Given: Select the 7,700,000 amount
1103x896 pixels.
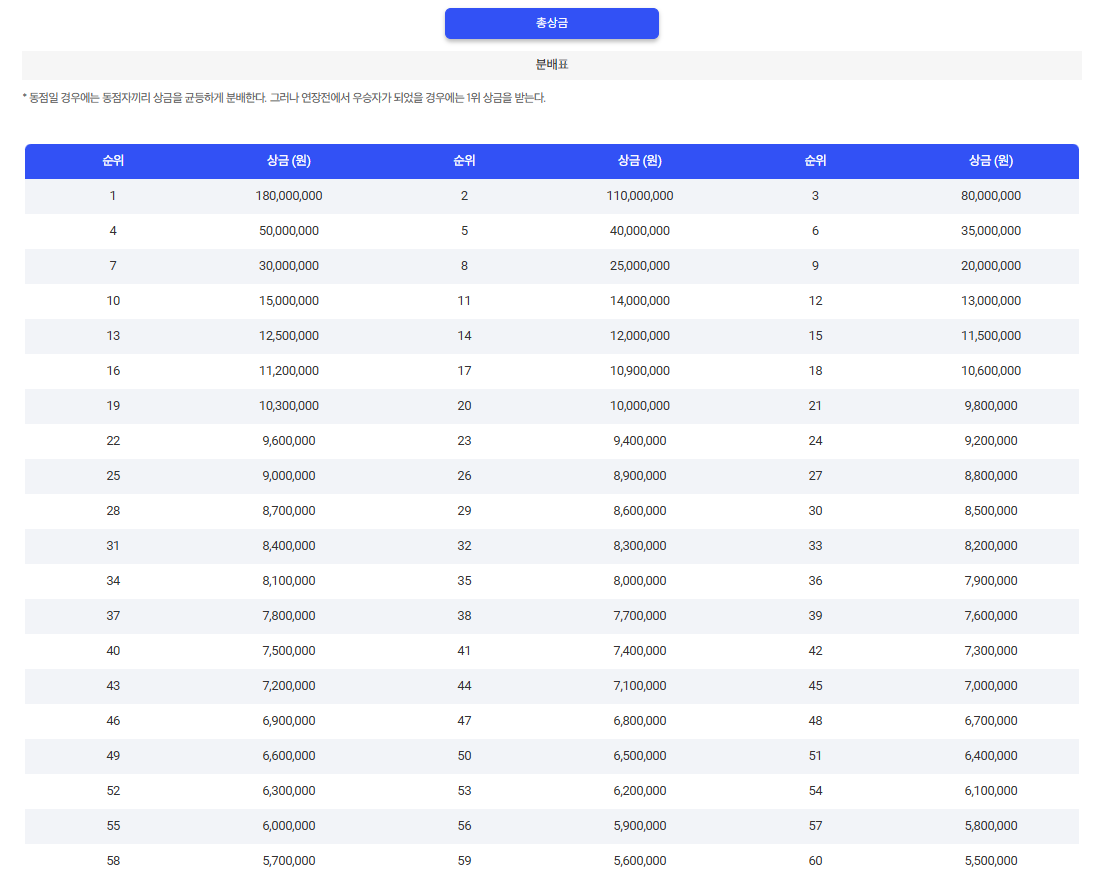Looking at the screenshot, I should coord(639,616).
